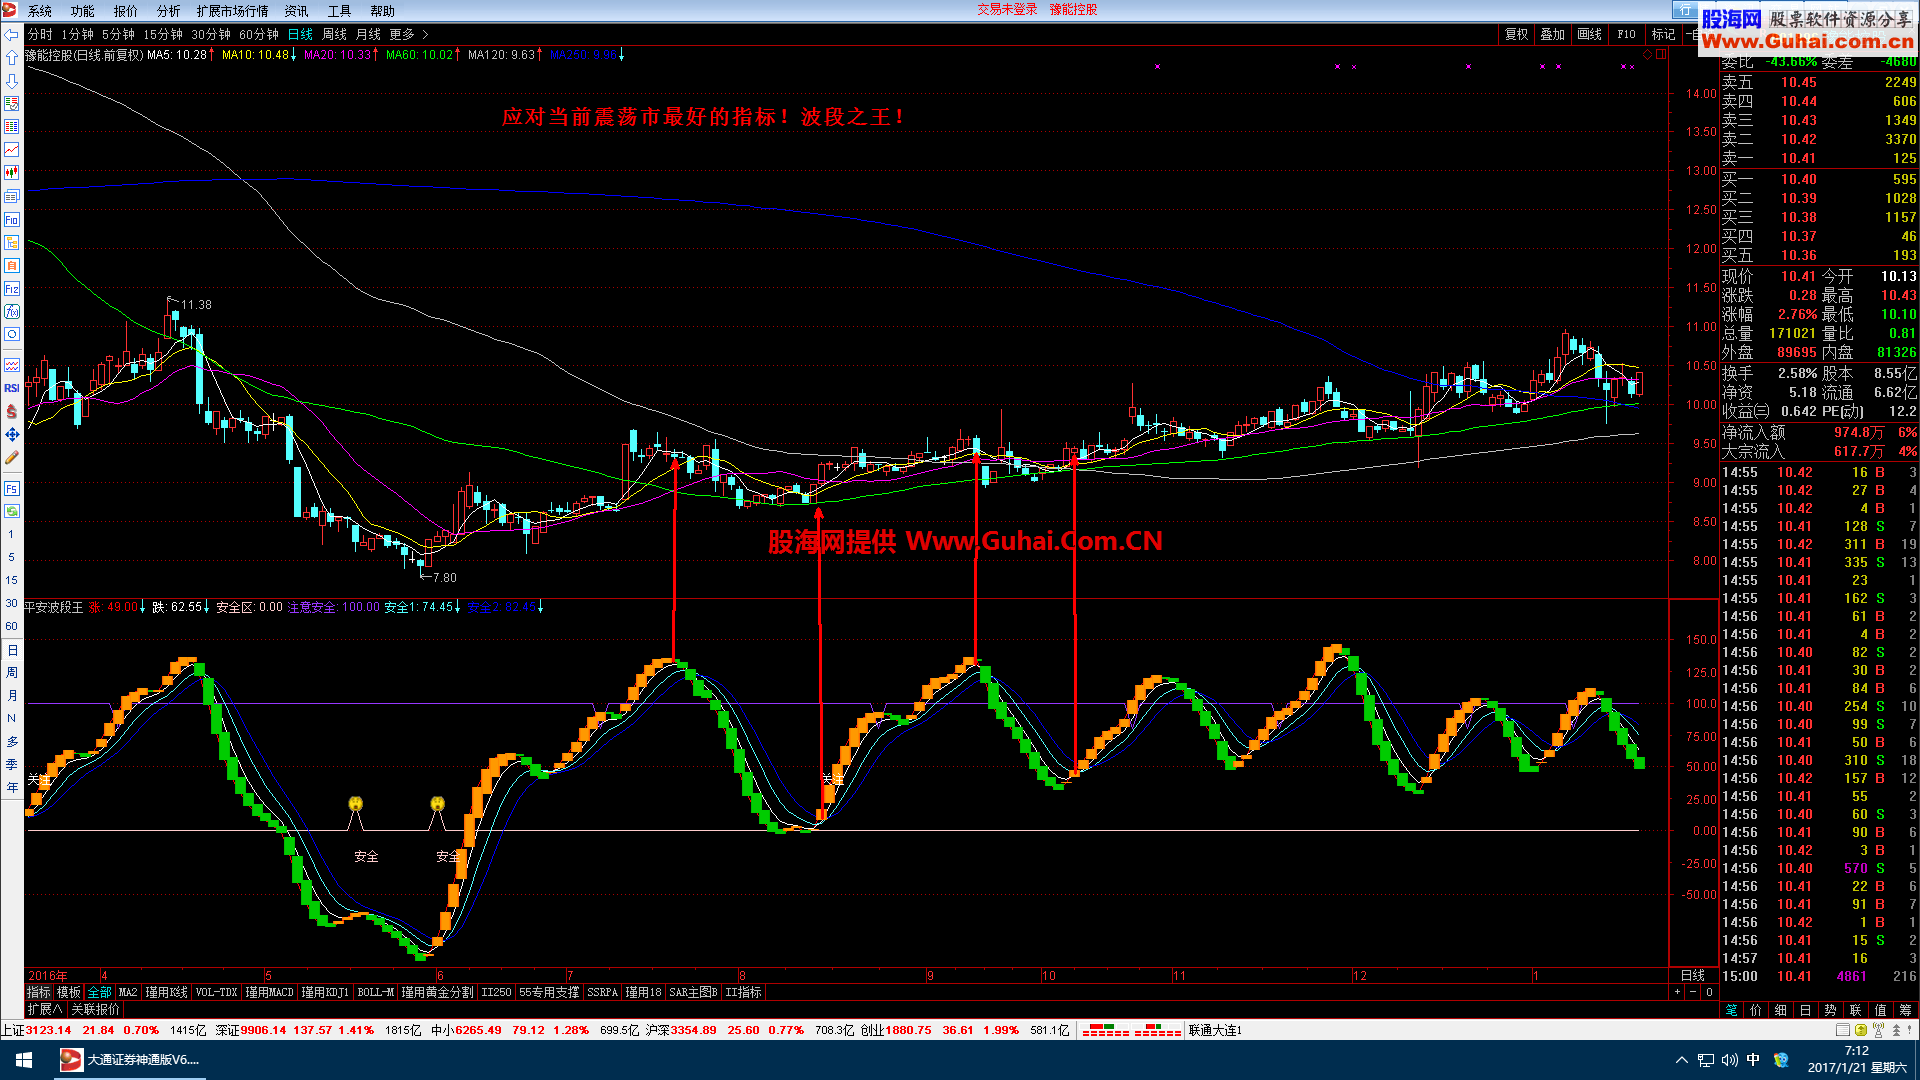
Task: Select the candlestick chart icon in sidebar
Action: point(11,173)
